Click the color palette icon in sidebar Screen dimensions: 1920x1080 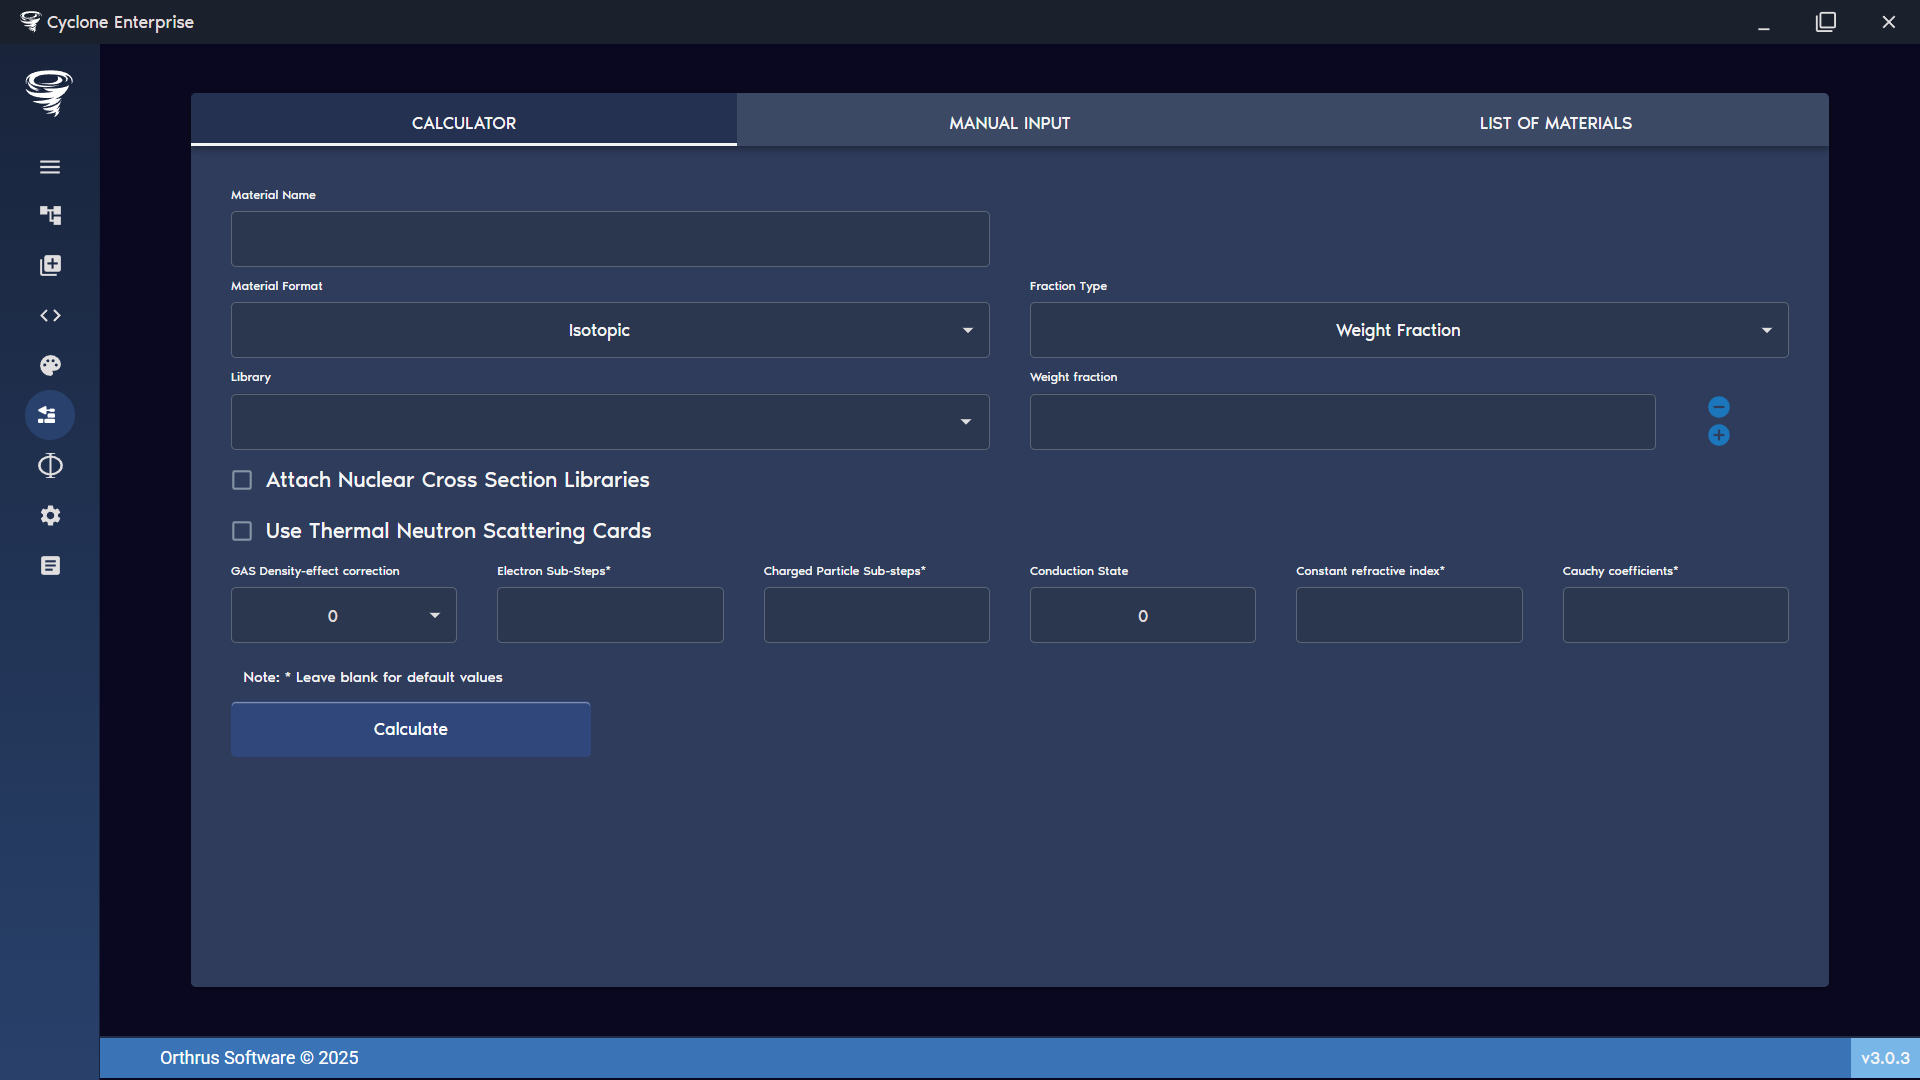click(x=50, y=365)
